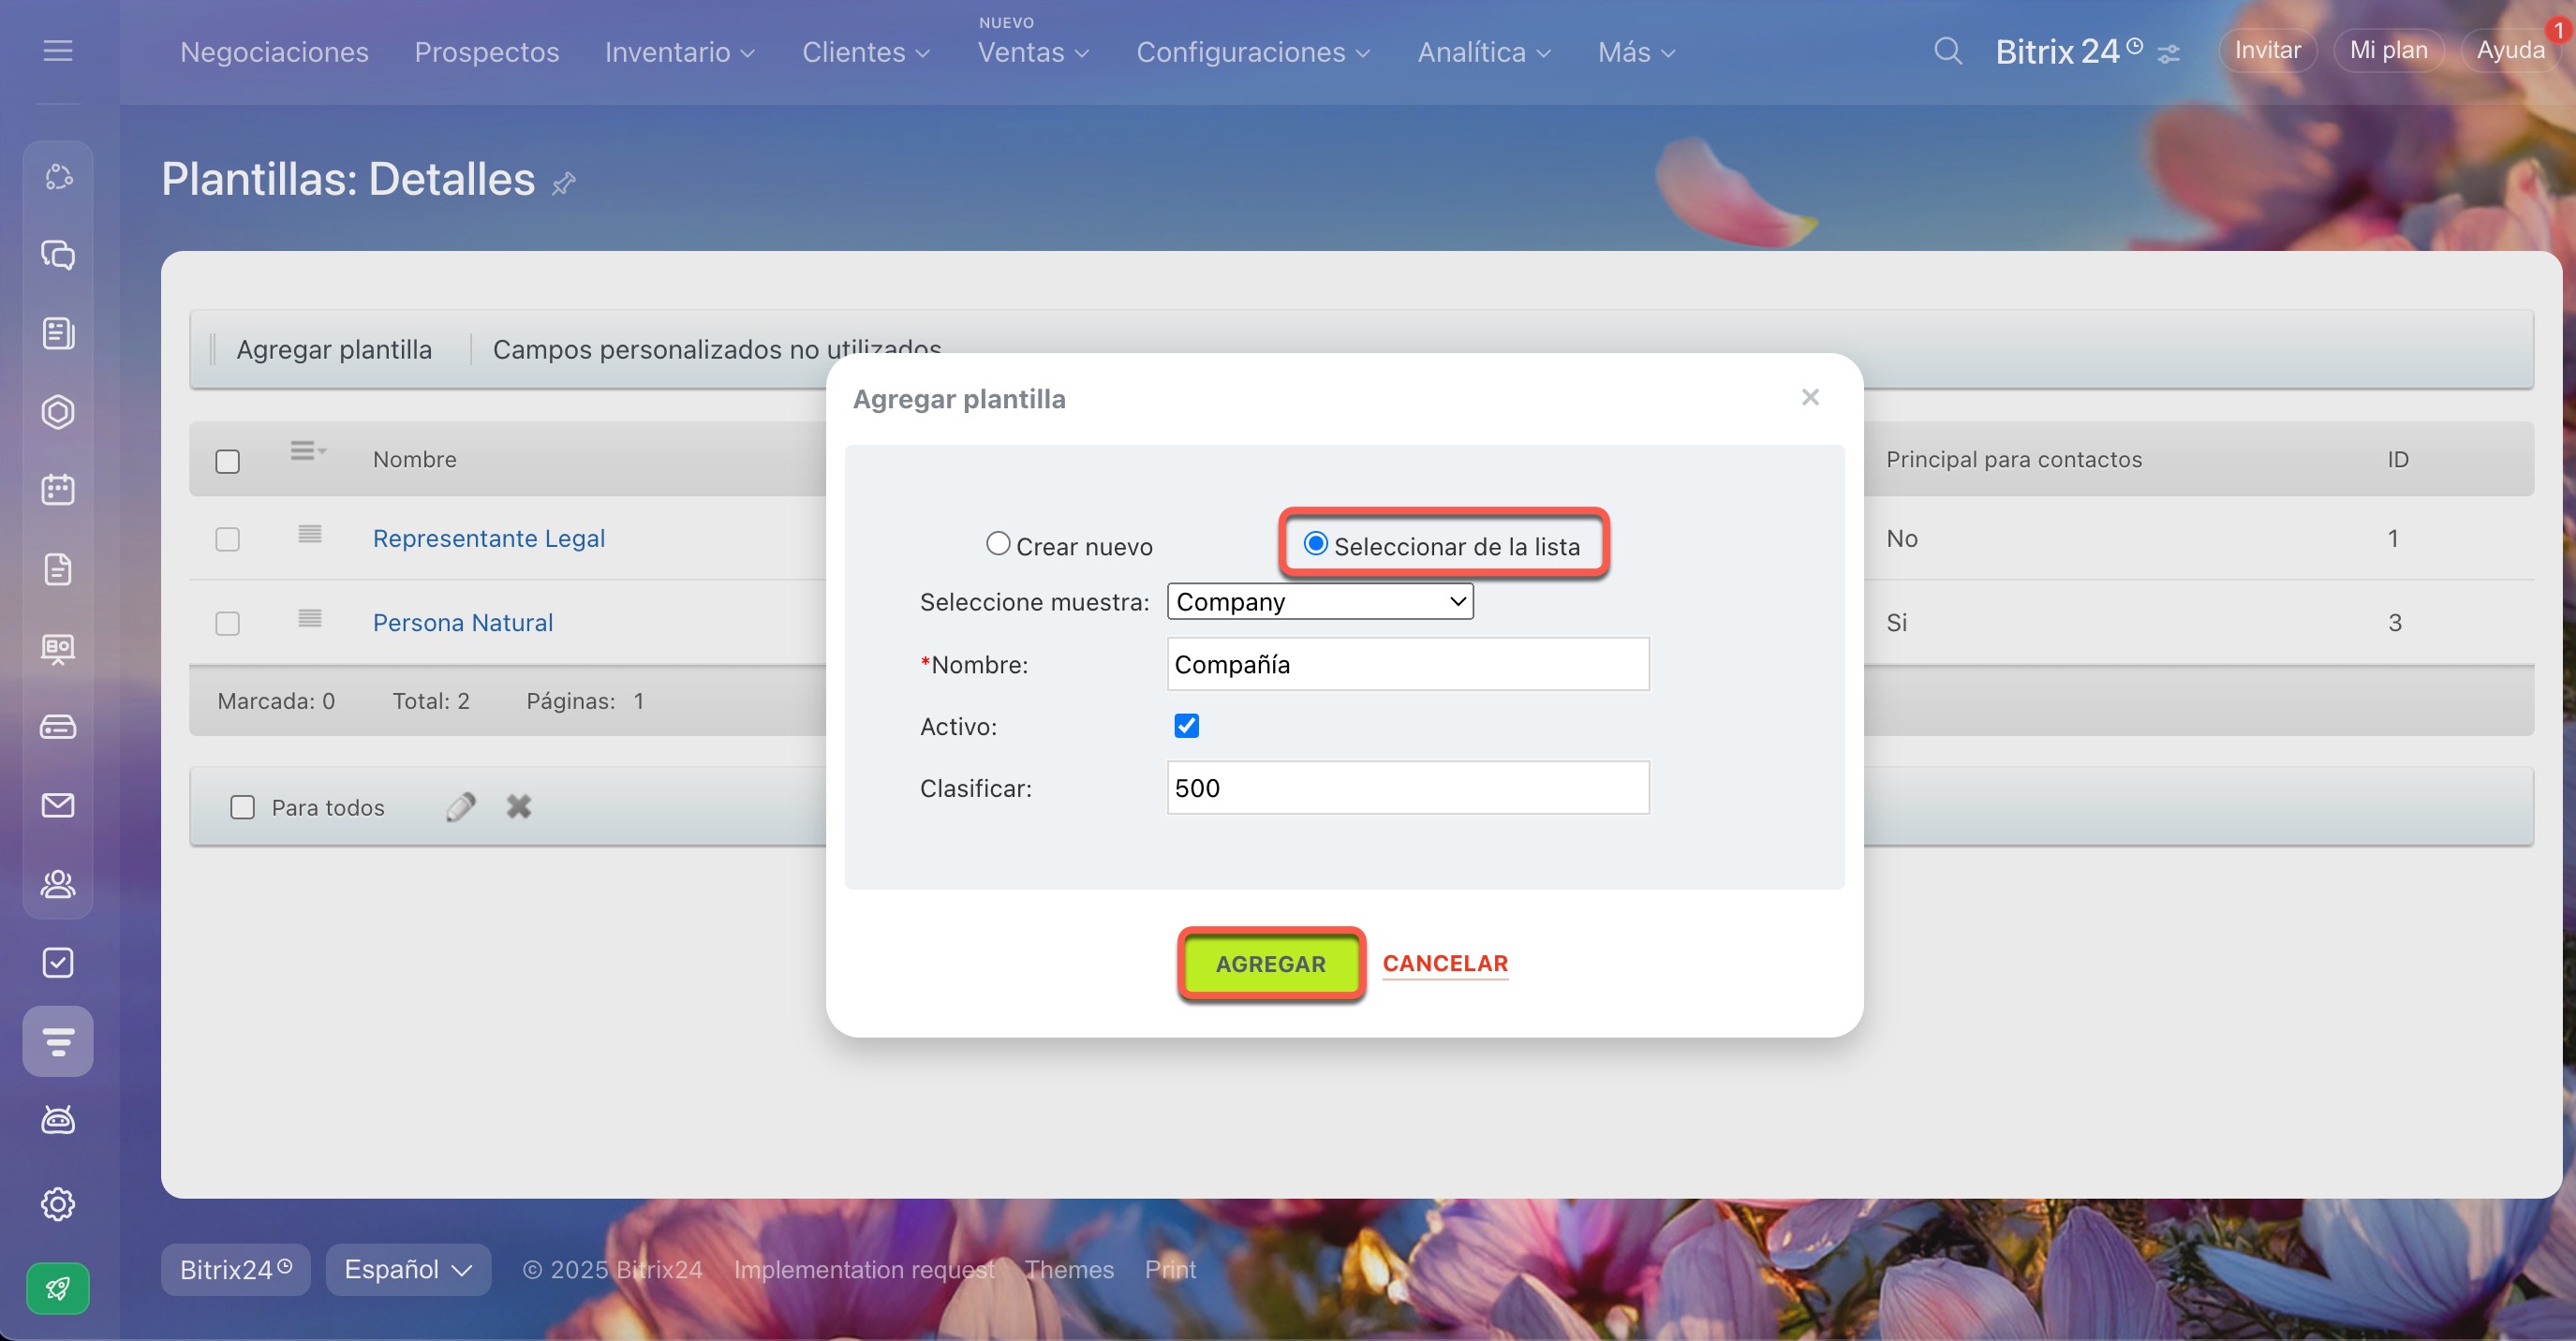Open the workgroups people sidebar icon
The width and height of the screenshot is (2576, 1341).
point(58,884)
